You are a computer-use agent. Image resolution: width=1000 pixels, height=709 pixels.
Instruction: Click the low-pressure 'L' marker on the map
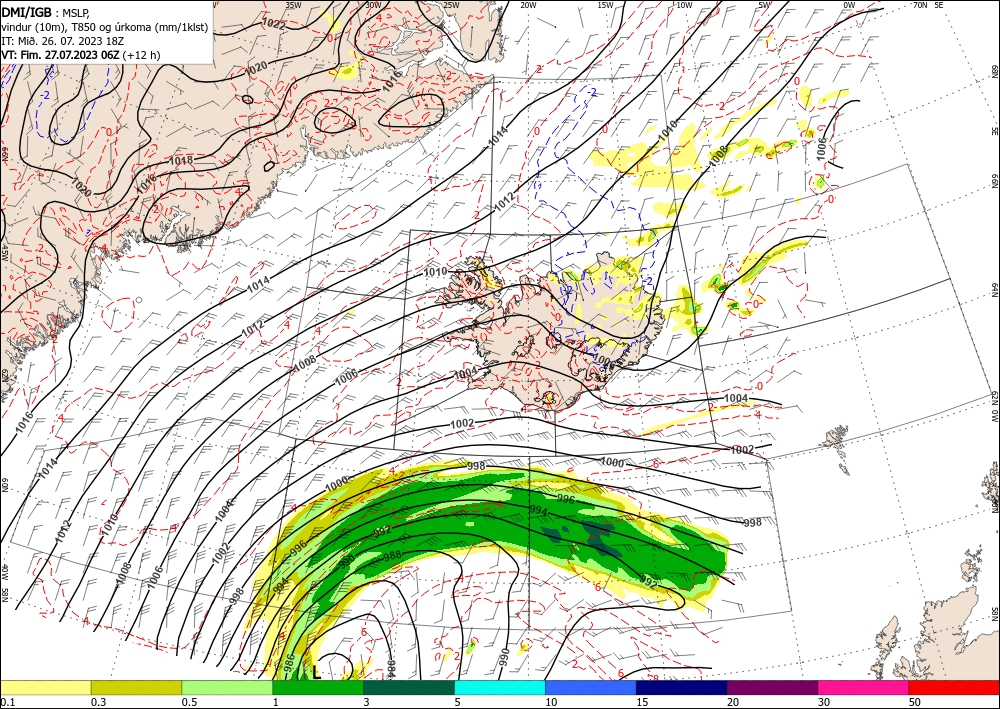[x=316, y=673]
